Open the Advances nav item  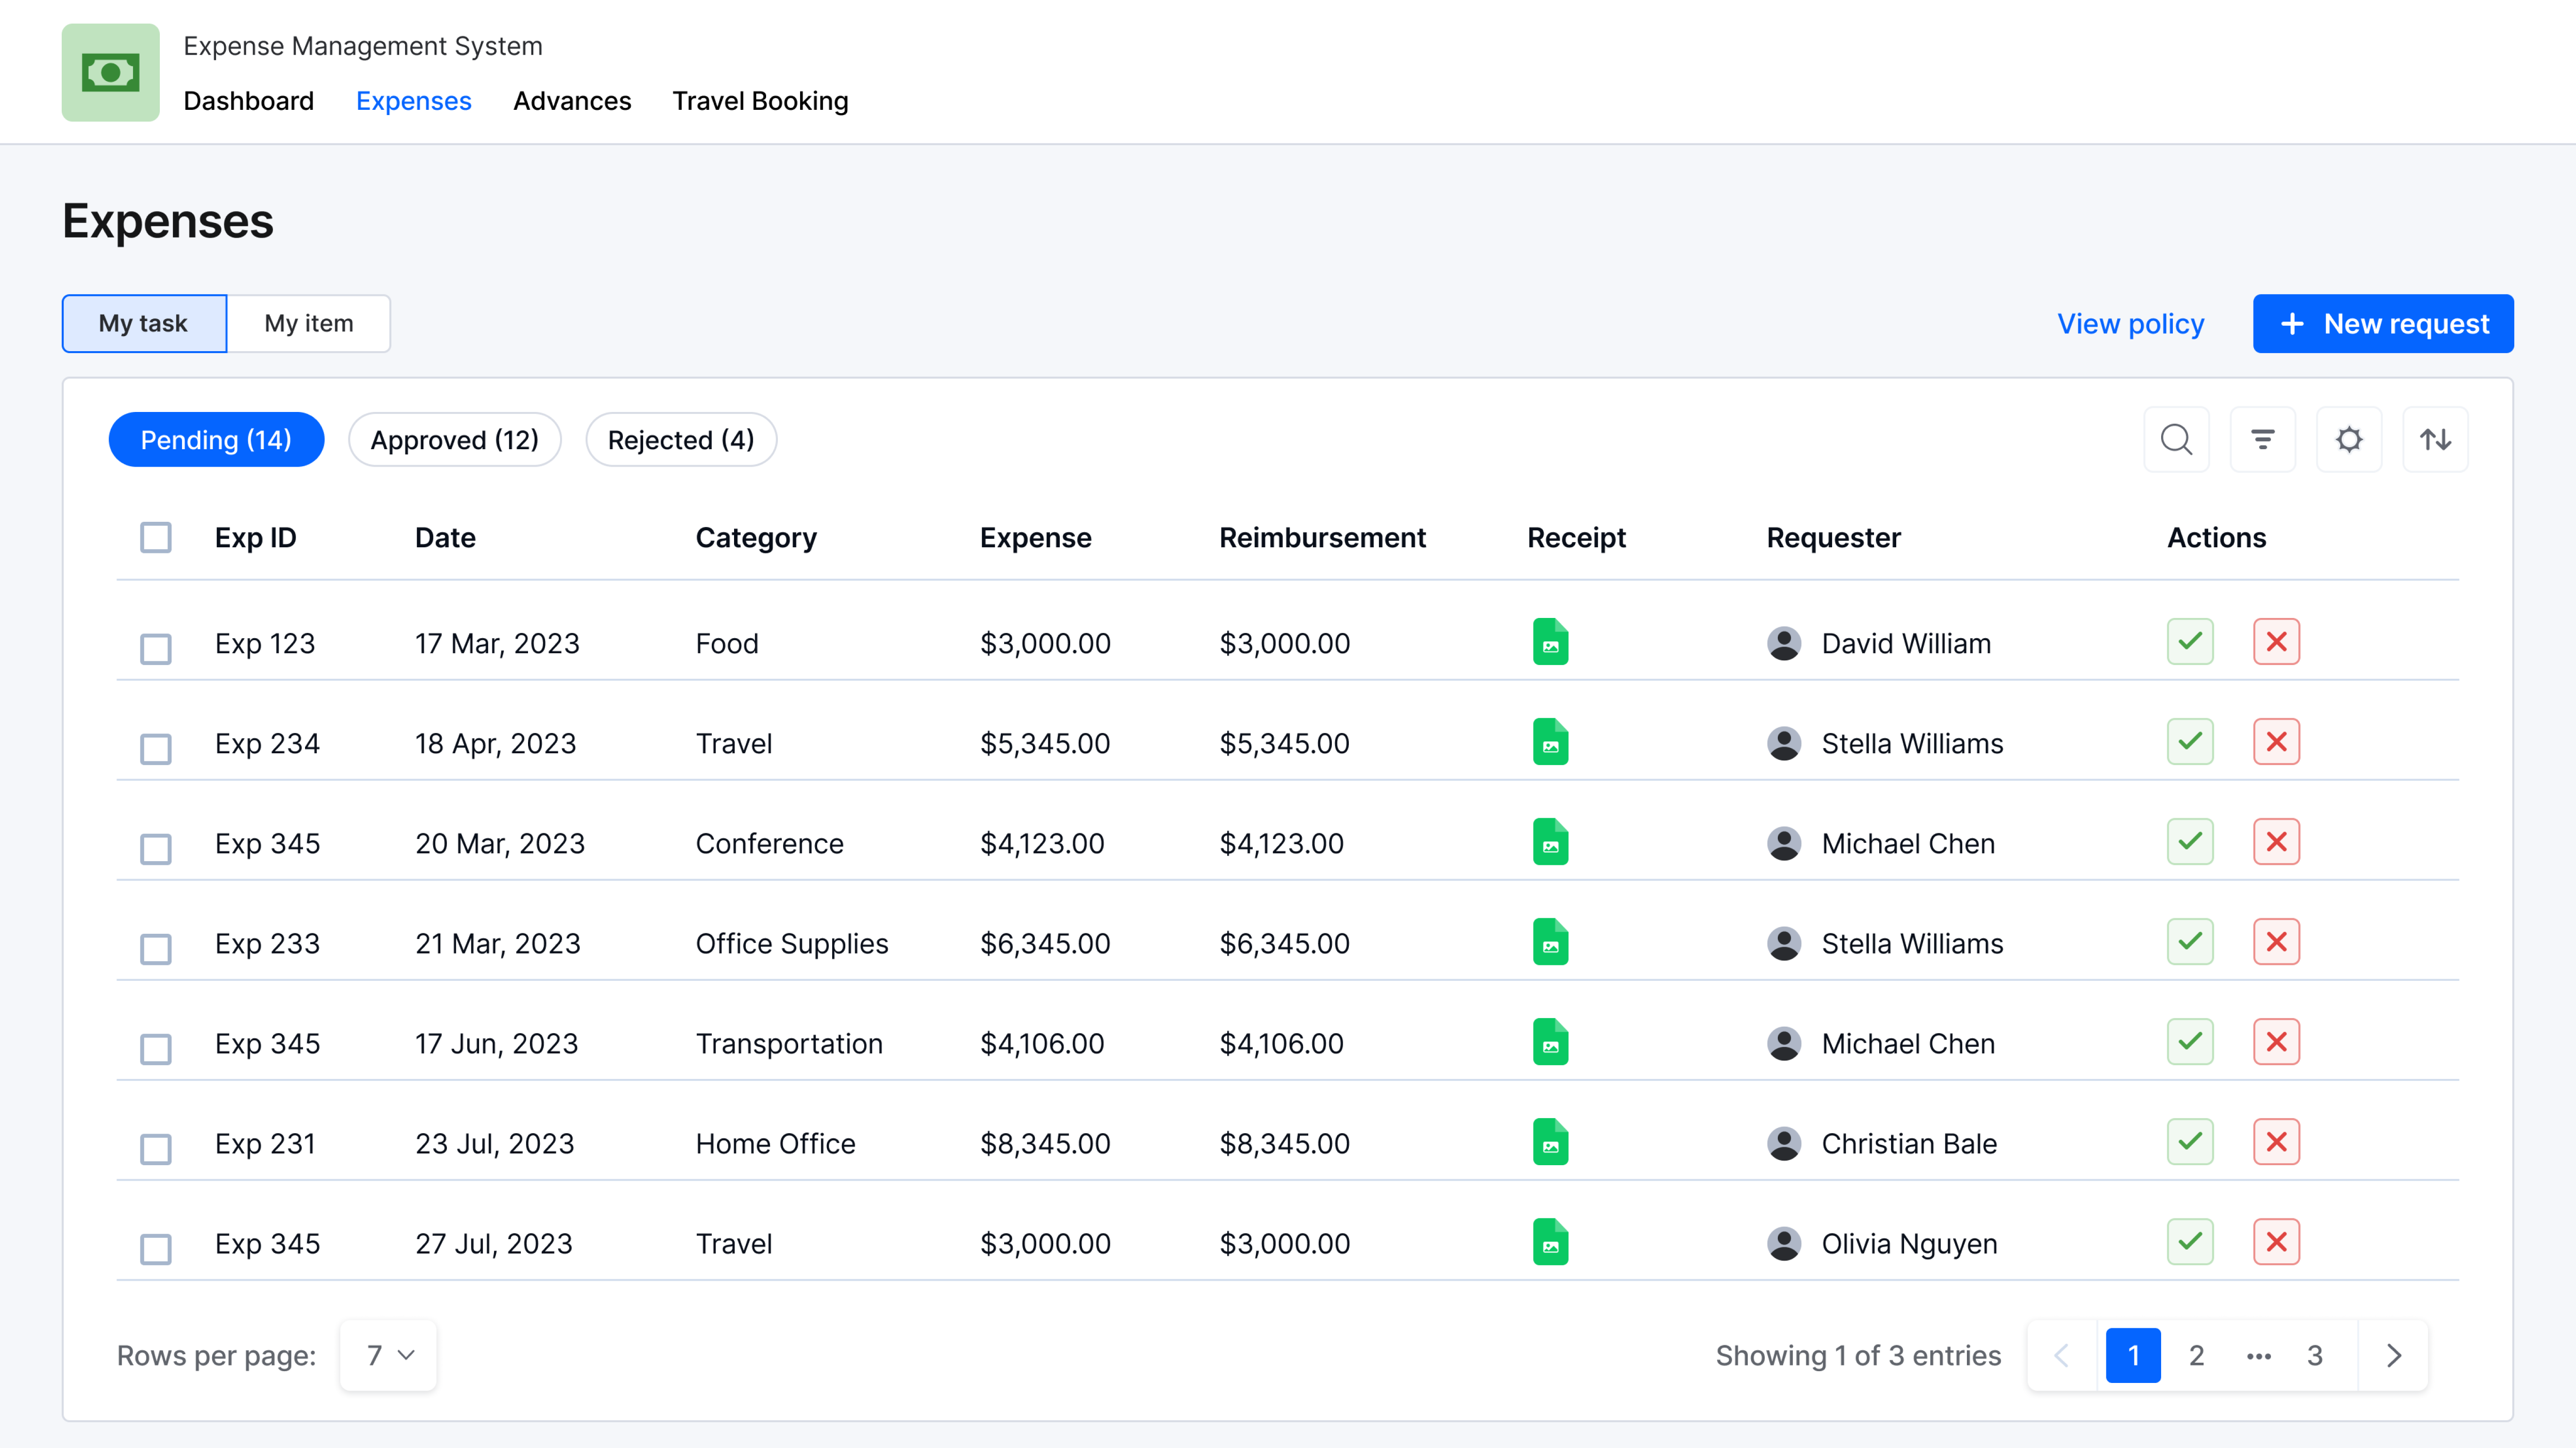point(572,101)
